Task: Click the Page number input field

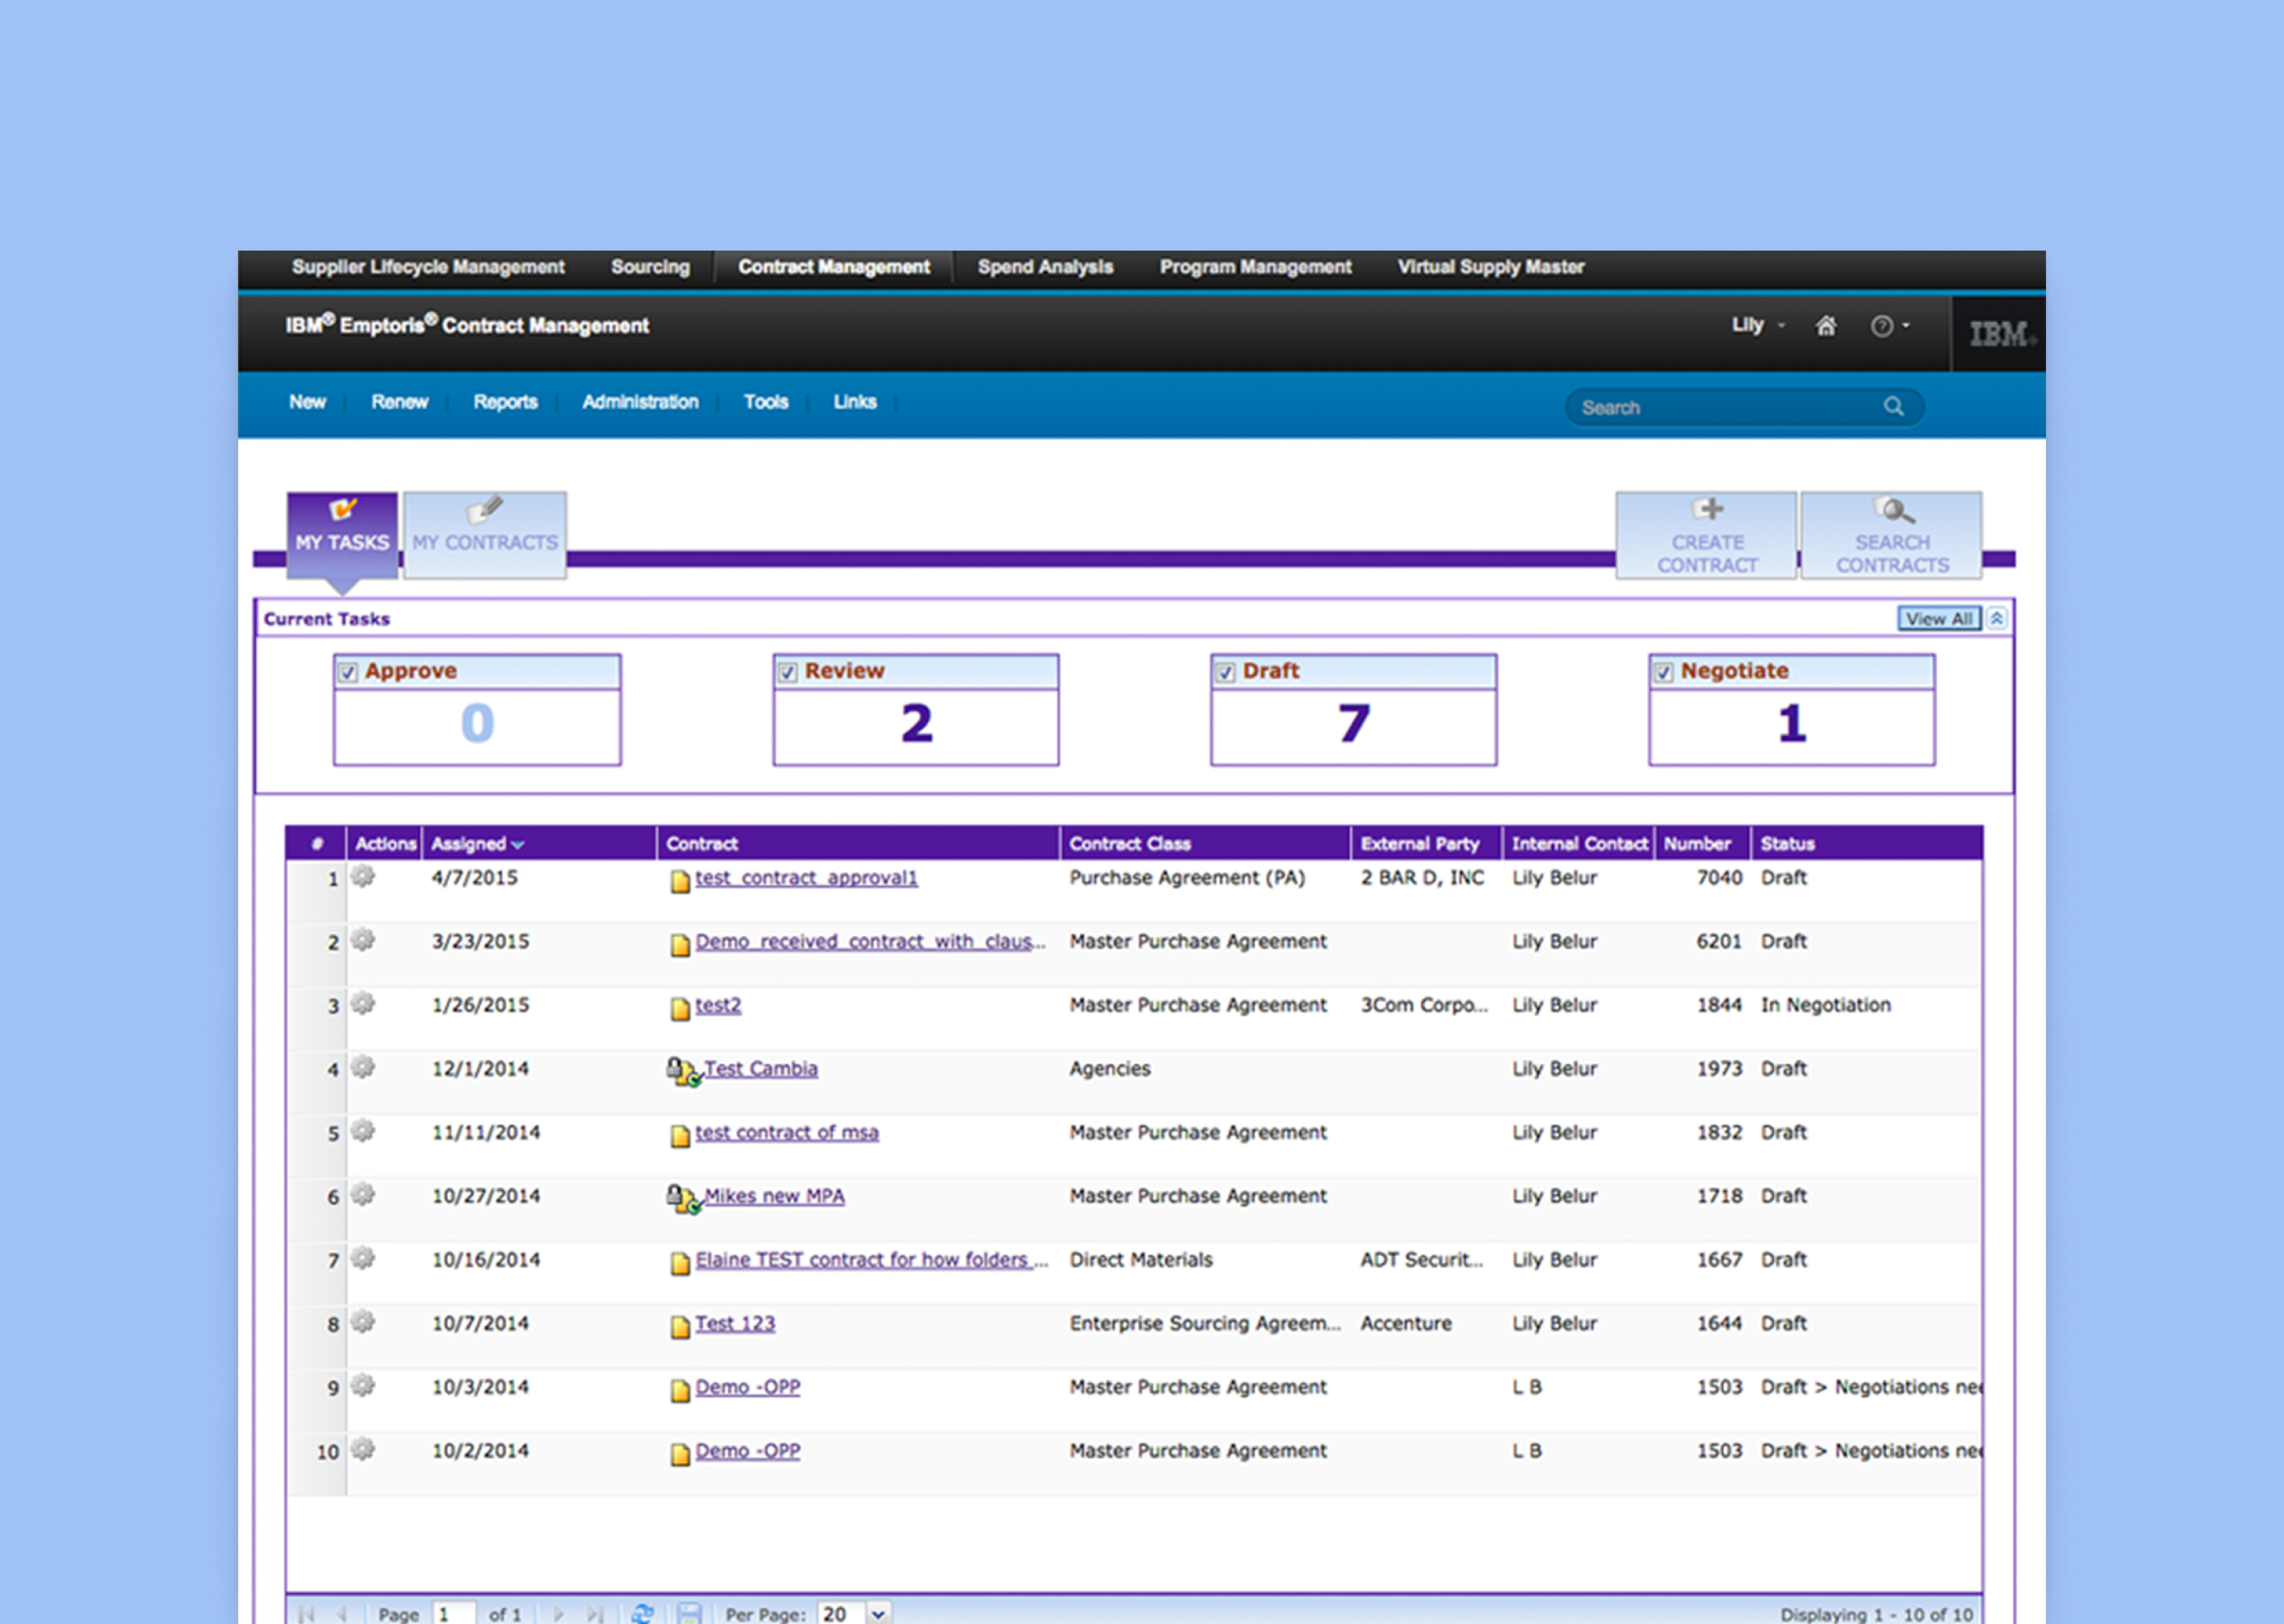Action: tap(454, 1613)
